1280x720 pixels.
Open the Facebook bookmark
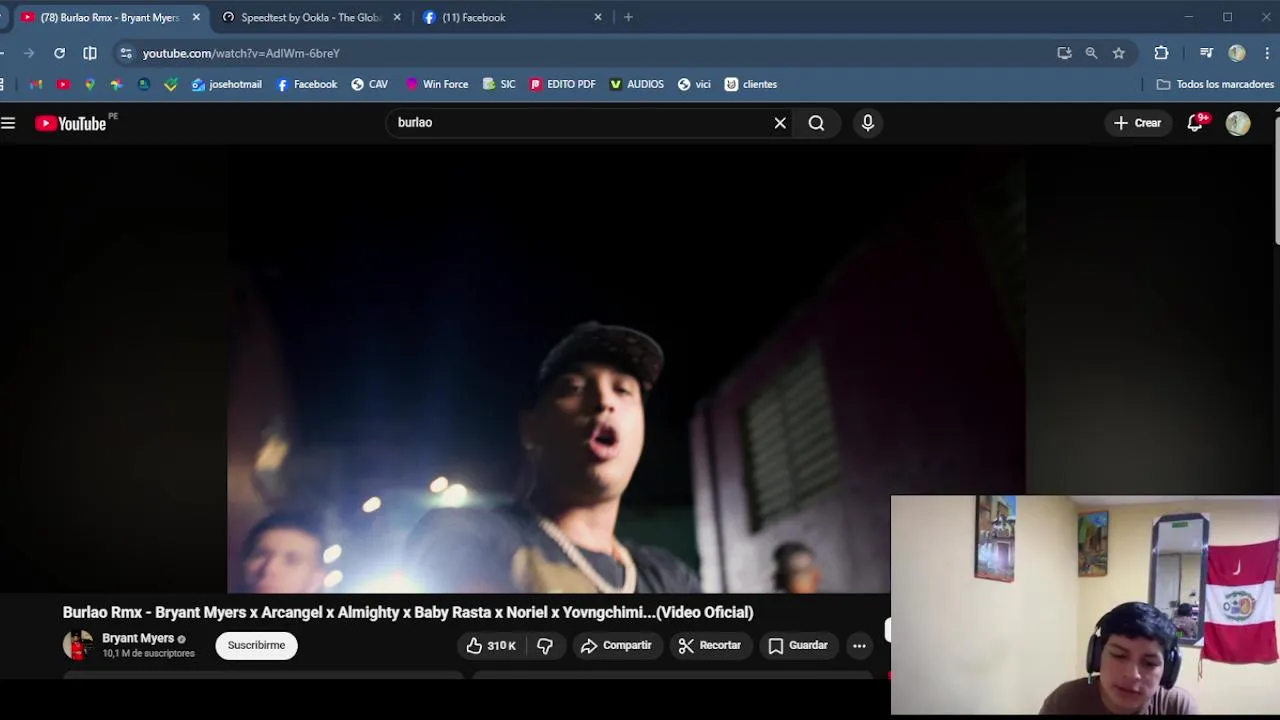tap(307, 84)
